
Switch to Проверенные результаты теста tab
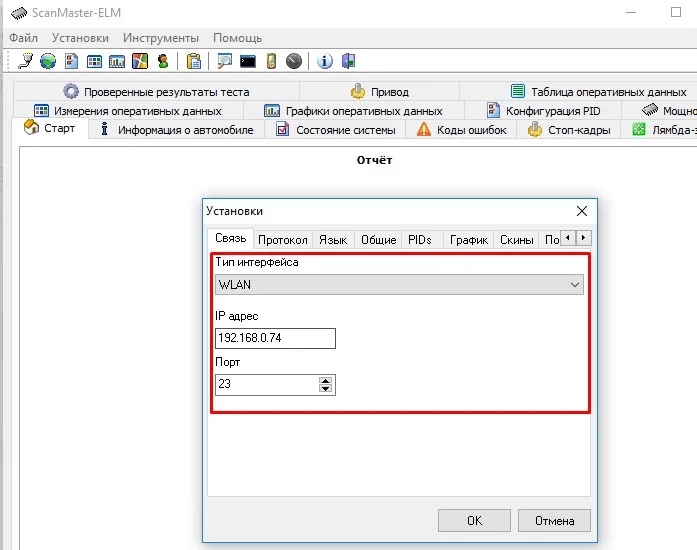click(x=156, y=92)
